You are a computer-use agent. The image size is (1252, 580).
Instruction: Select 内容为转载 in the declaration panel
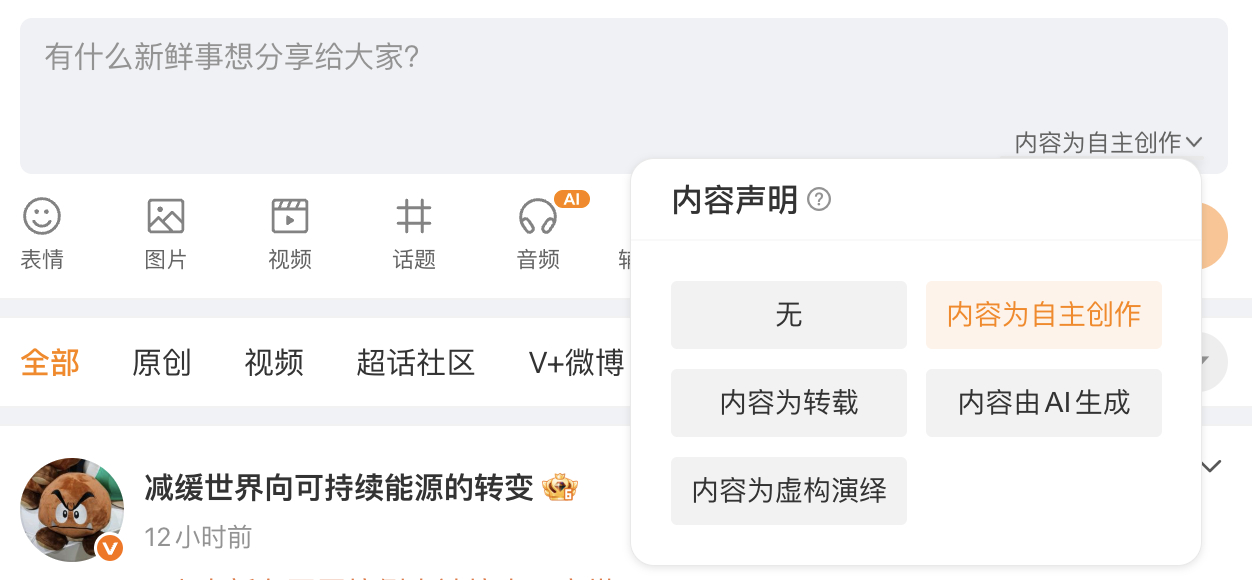pyautogui.click(x=789, y=402)
